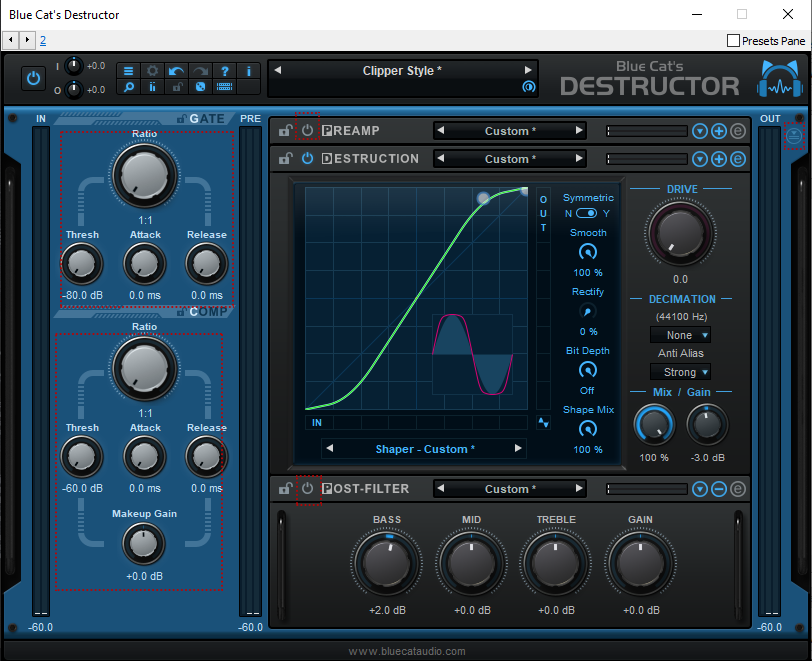The width and height of the screenshot is (812, 661).
Task: Click previous Destruction preset arrow
Action: (x=441, y=159)
